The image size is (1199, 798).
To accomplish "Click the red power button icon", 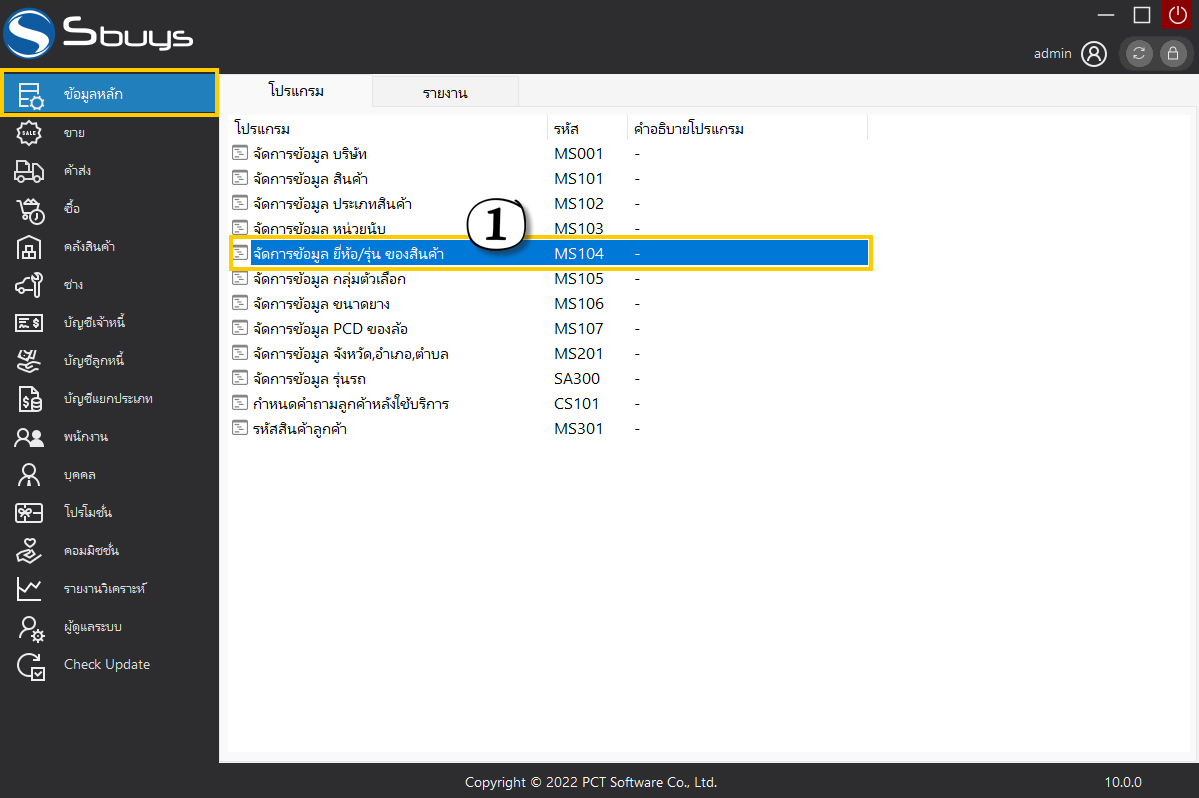I will click(x=1177, y=14).
